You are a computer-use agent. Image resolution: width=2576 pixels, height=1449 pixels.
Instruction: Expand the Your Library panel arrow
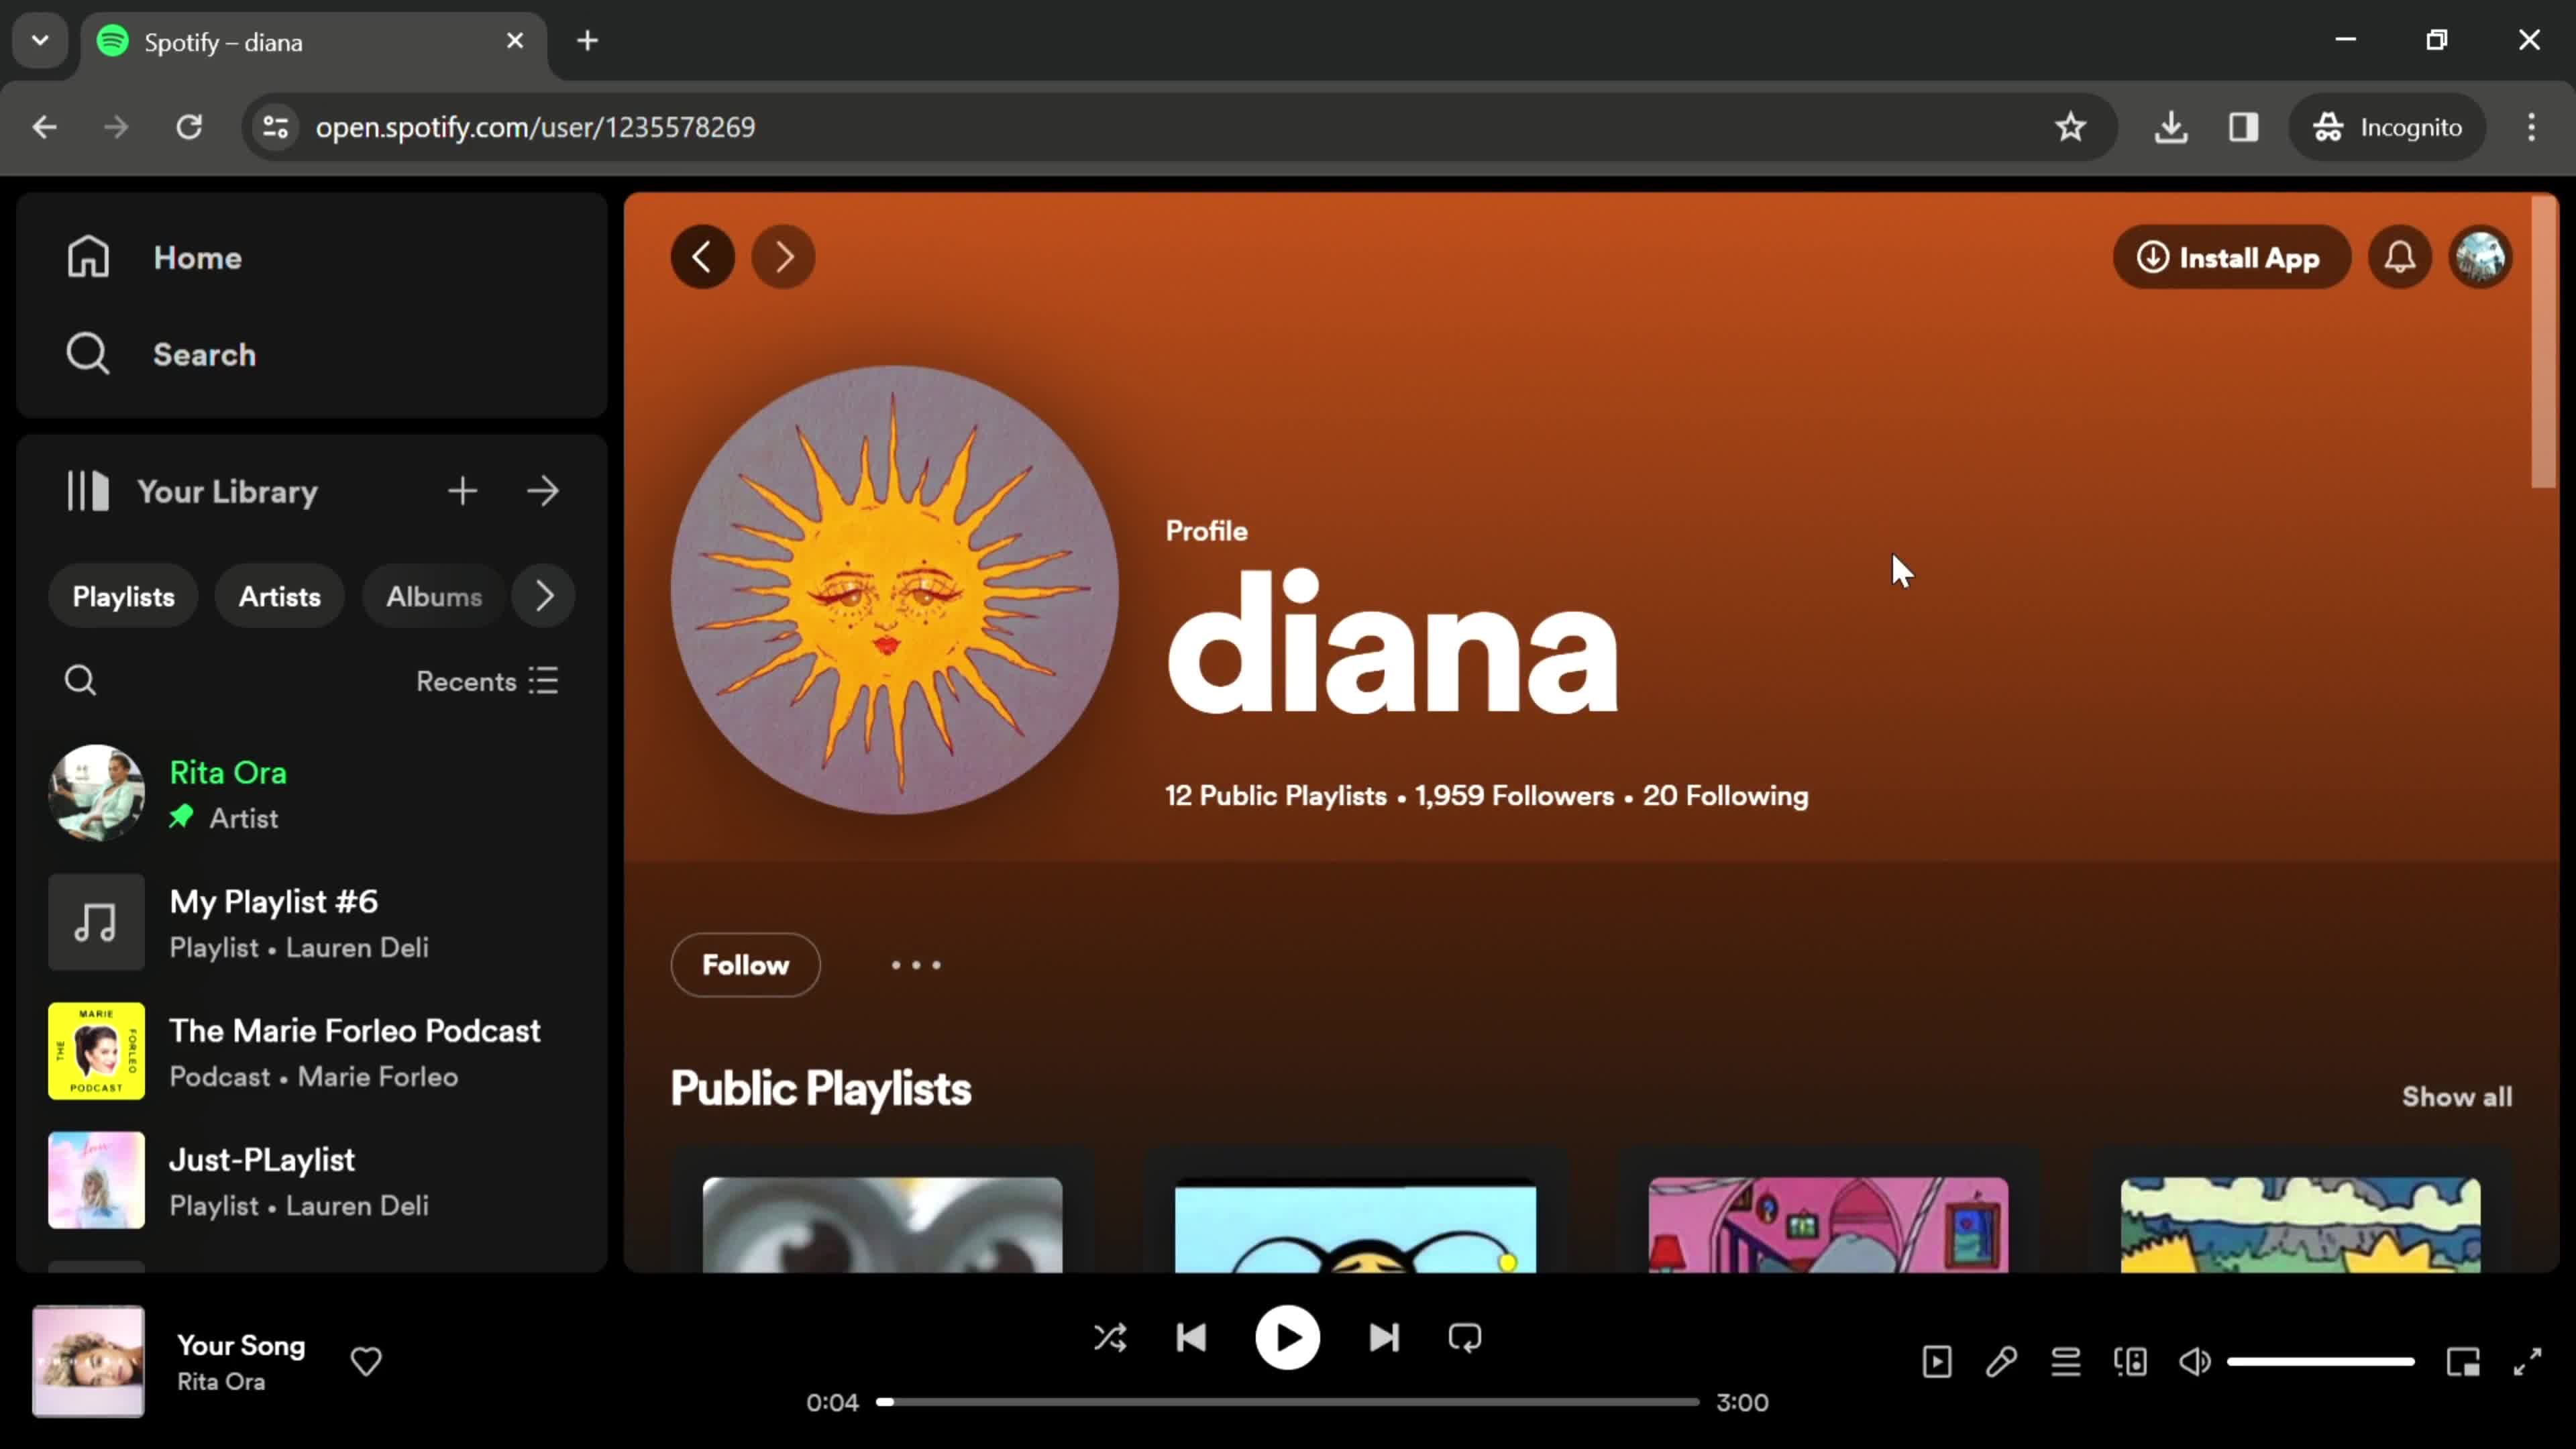coord(545,490)
